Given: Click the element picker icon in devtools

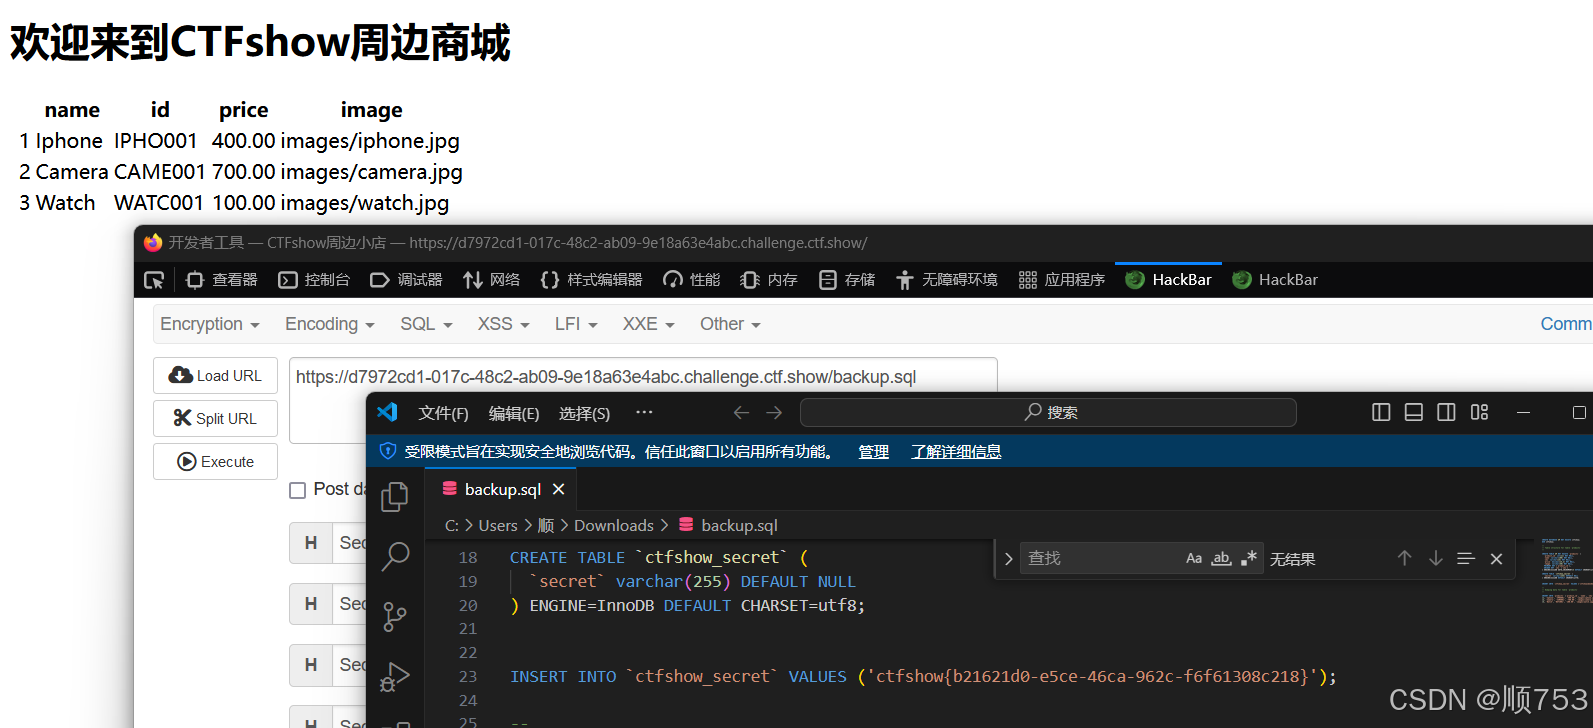Looking at the screenshot, I should pos(154,280).
